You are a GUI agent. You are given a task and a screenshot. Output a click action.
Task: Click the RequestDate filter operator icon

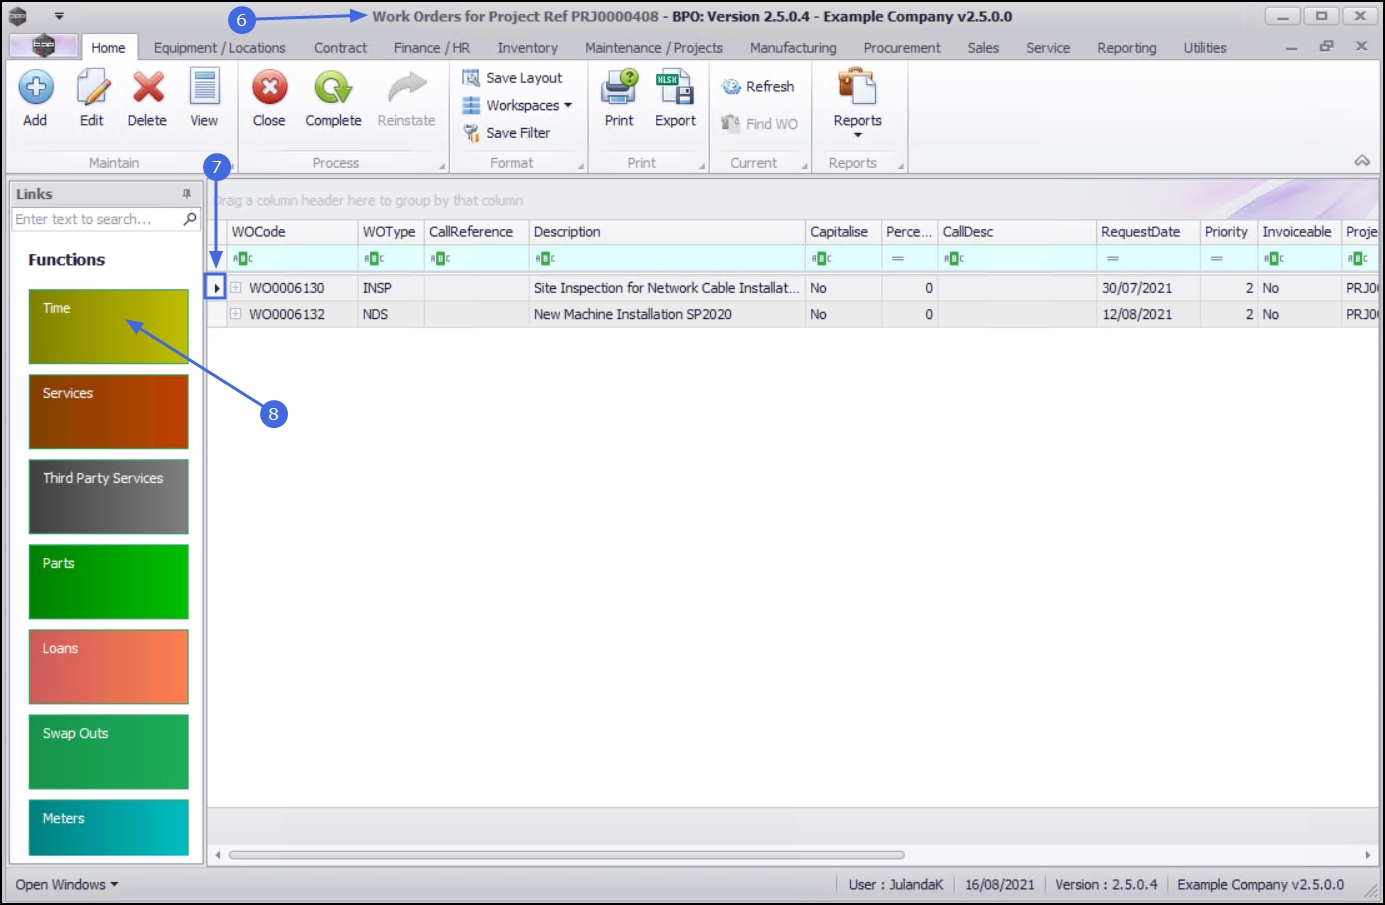1112,259
